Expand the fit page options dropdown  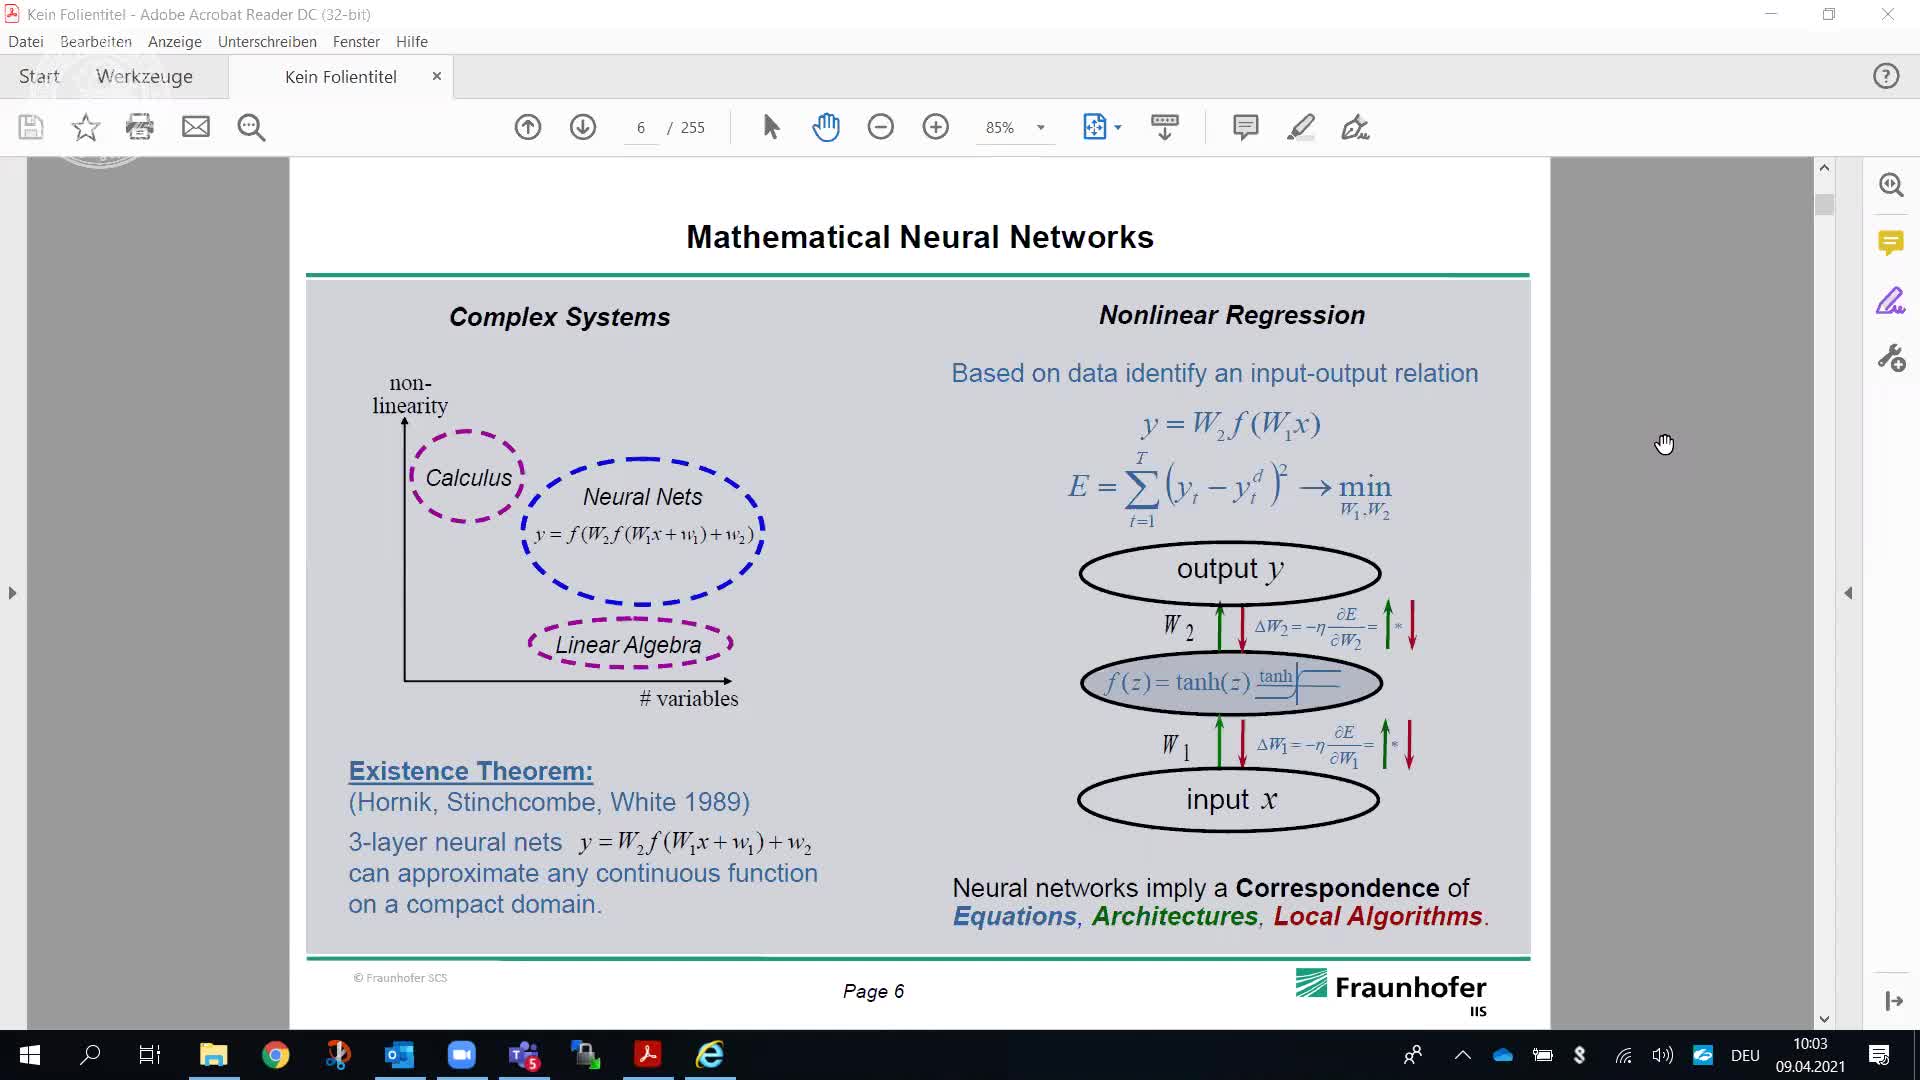click(1118, 128)
